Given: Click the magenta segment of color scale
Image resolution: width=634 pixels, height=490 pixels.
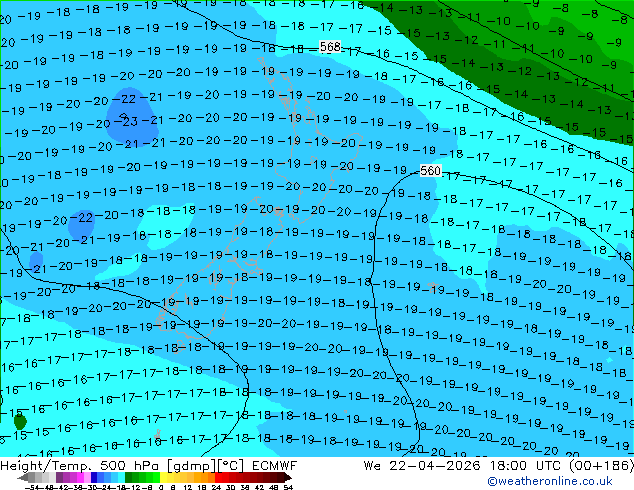Looking at the screenshot, I should pos(80,477).
